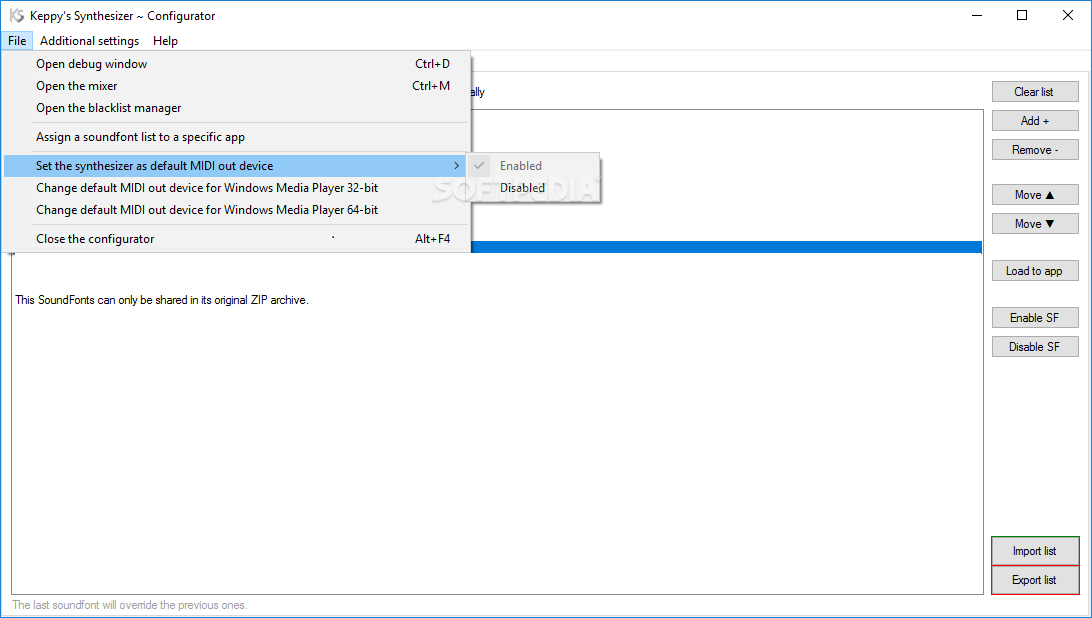1092x618 pixels.
Task: Open the blacklist manager entry
Action: pyautogui.click(x=237, y=108)
